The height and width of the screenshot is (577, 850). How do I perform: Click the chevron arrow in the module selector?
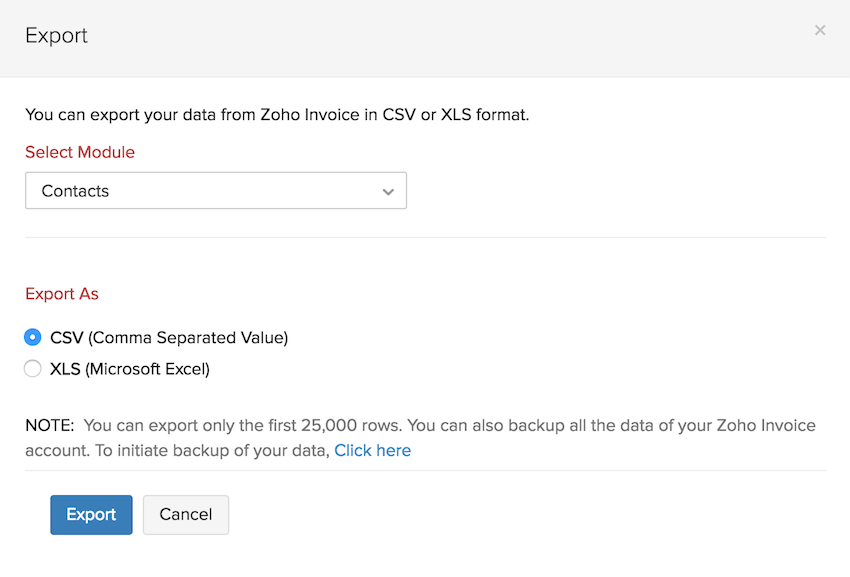388,192
